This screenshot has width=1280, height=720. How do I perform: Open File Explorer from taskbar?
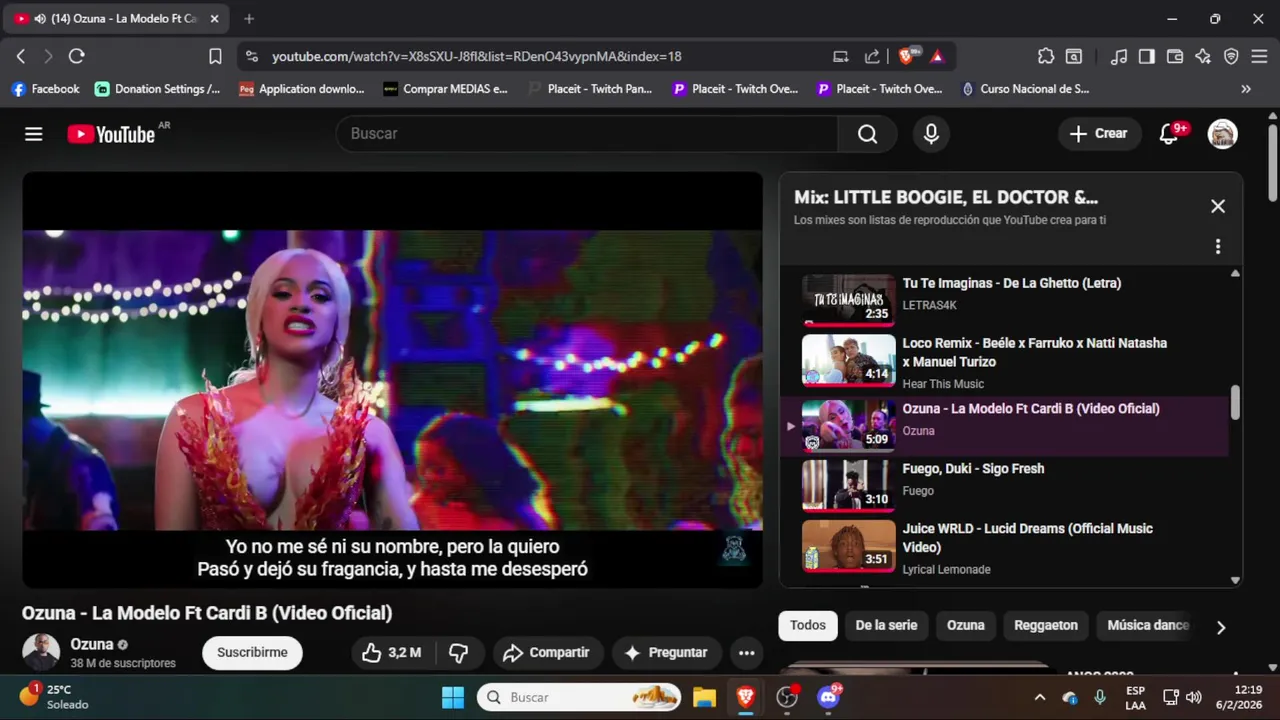[x=704, y=697]
